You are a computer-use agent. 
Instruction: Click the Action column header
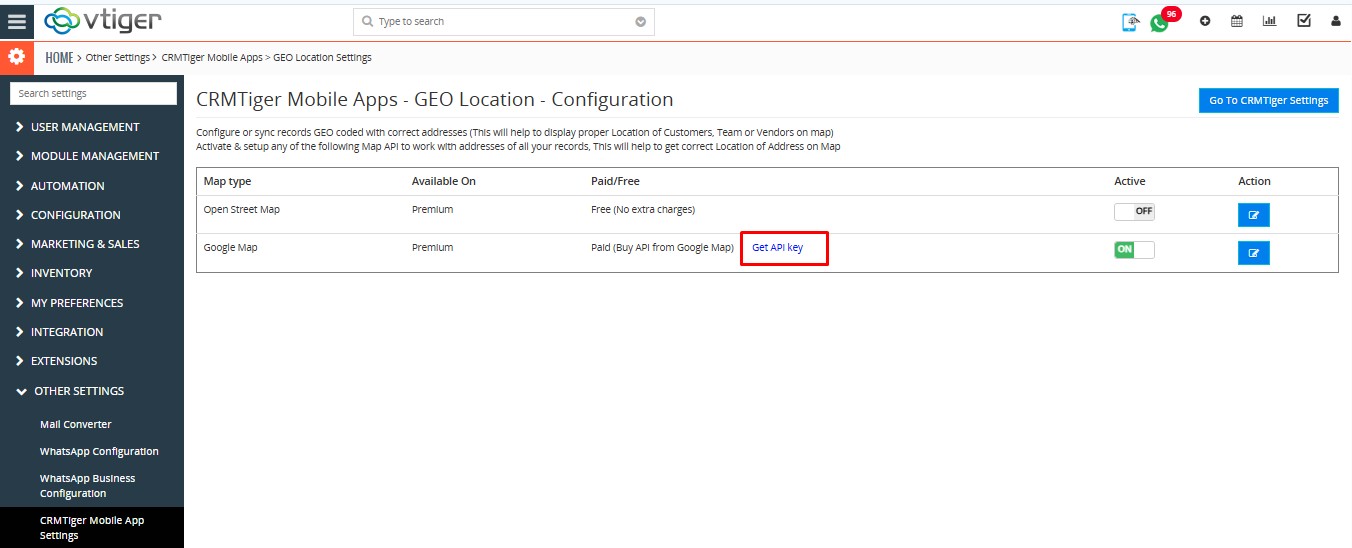point(1254,181)
